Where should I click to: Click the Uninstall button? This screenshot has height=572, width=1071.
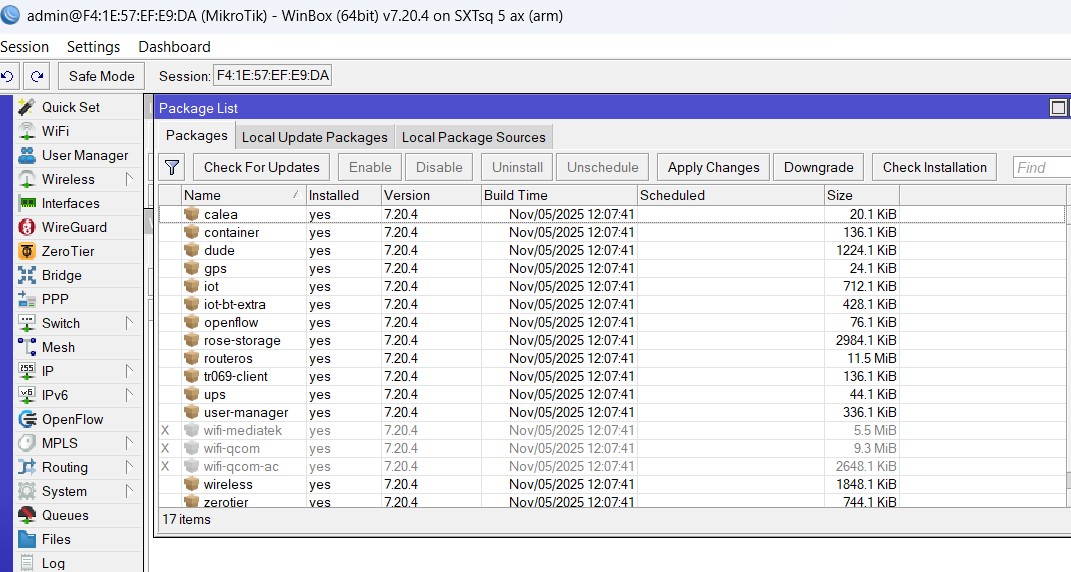(x=518, y=167)
